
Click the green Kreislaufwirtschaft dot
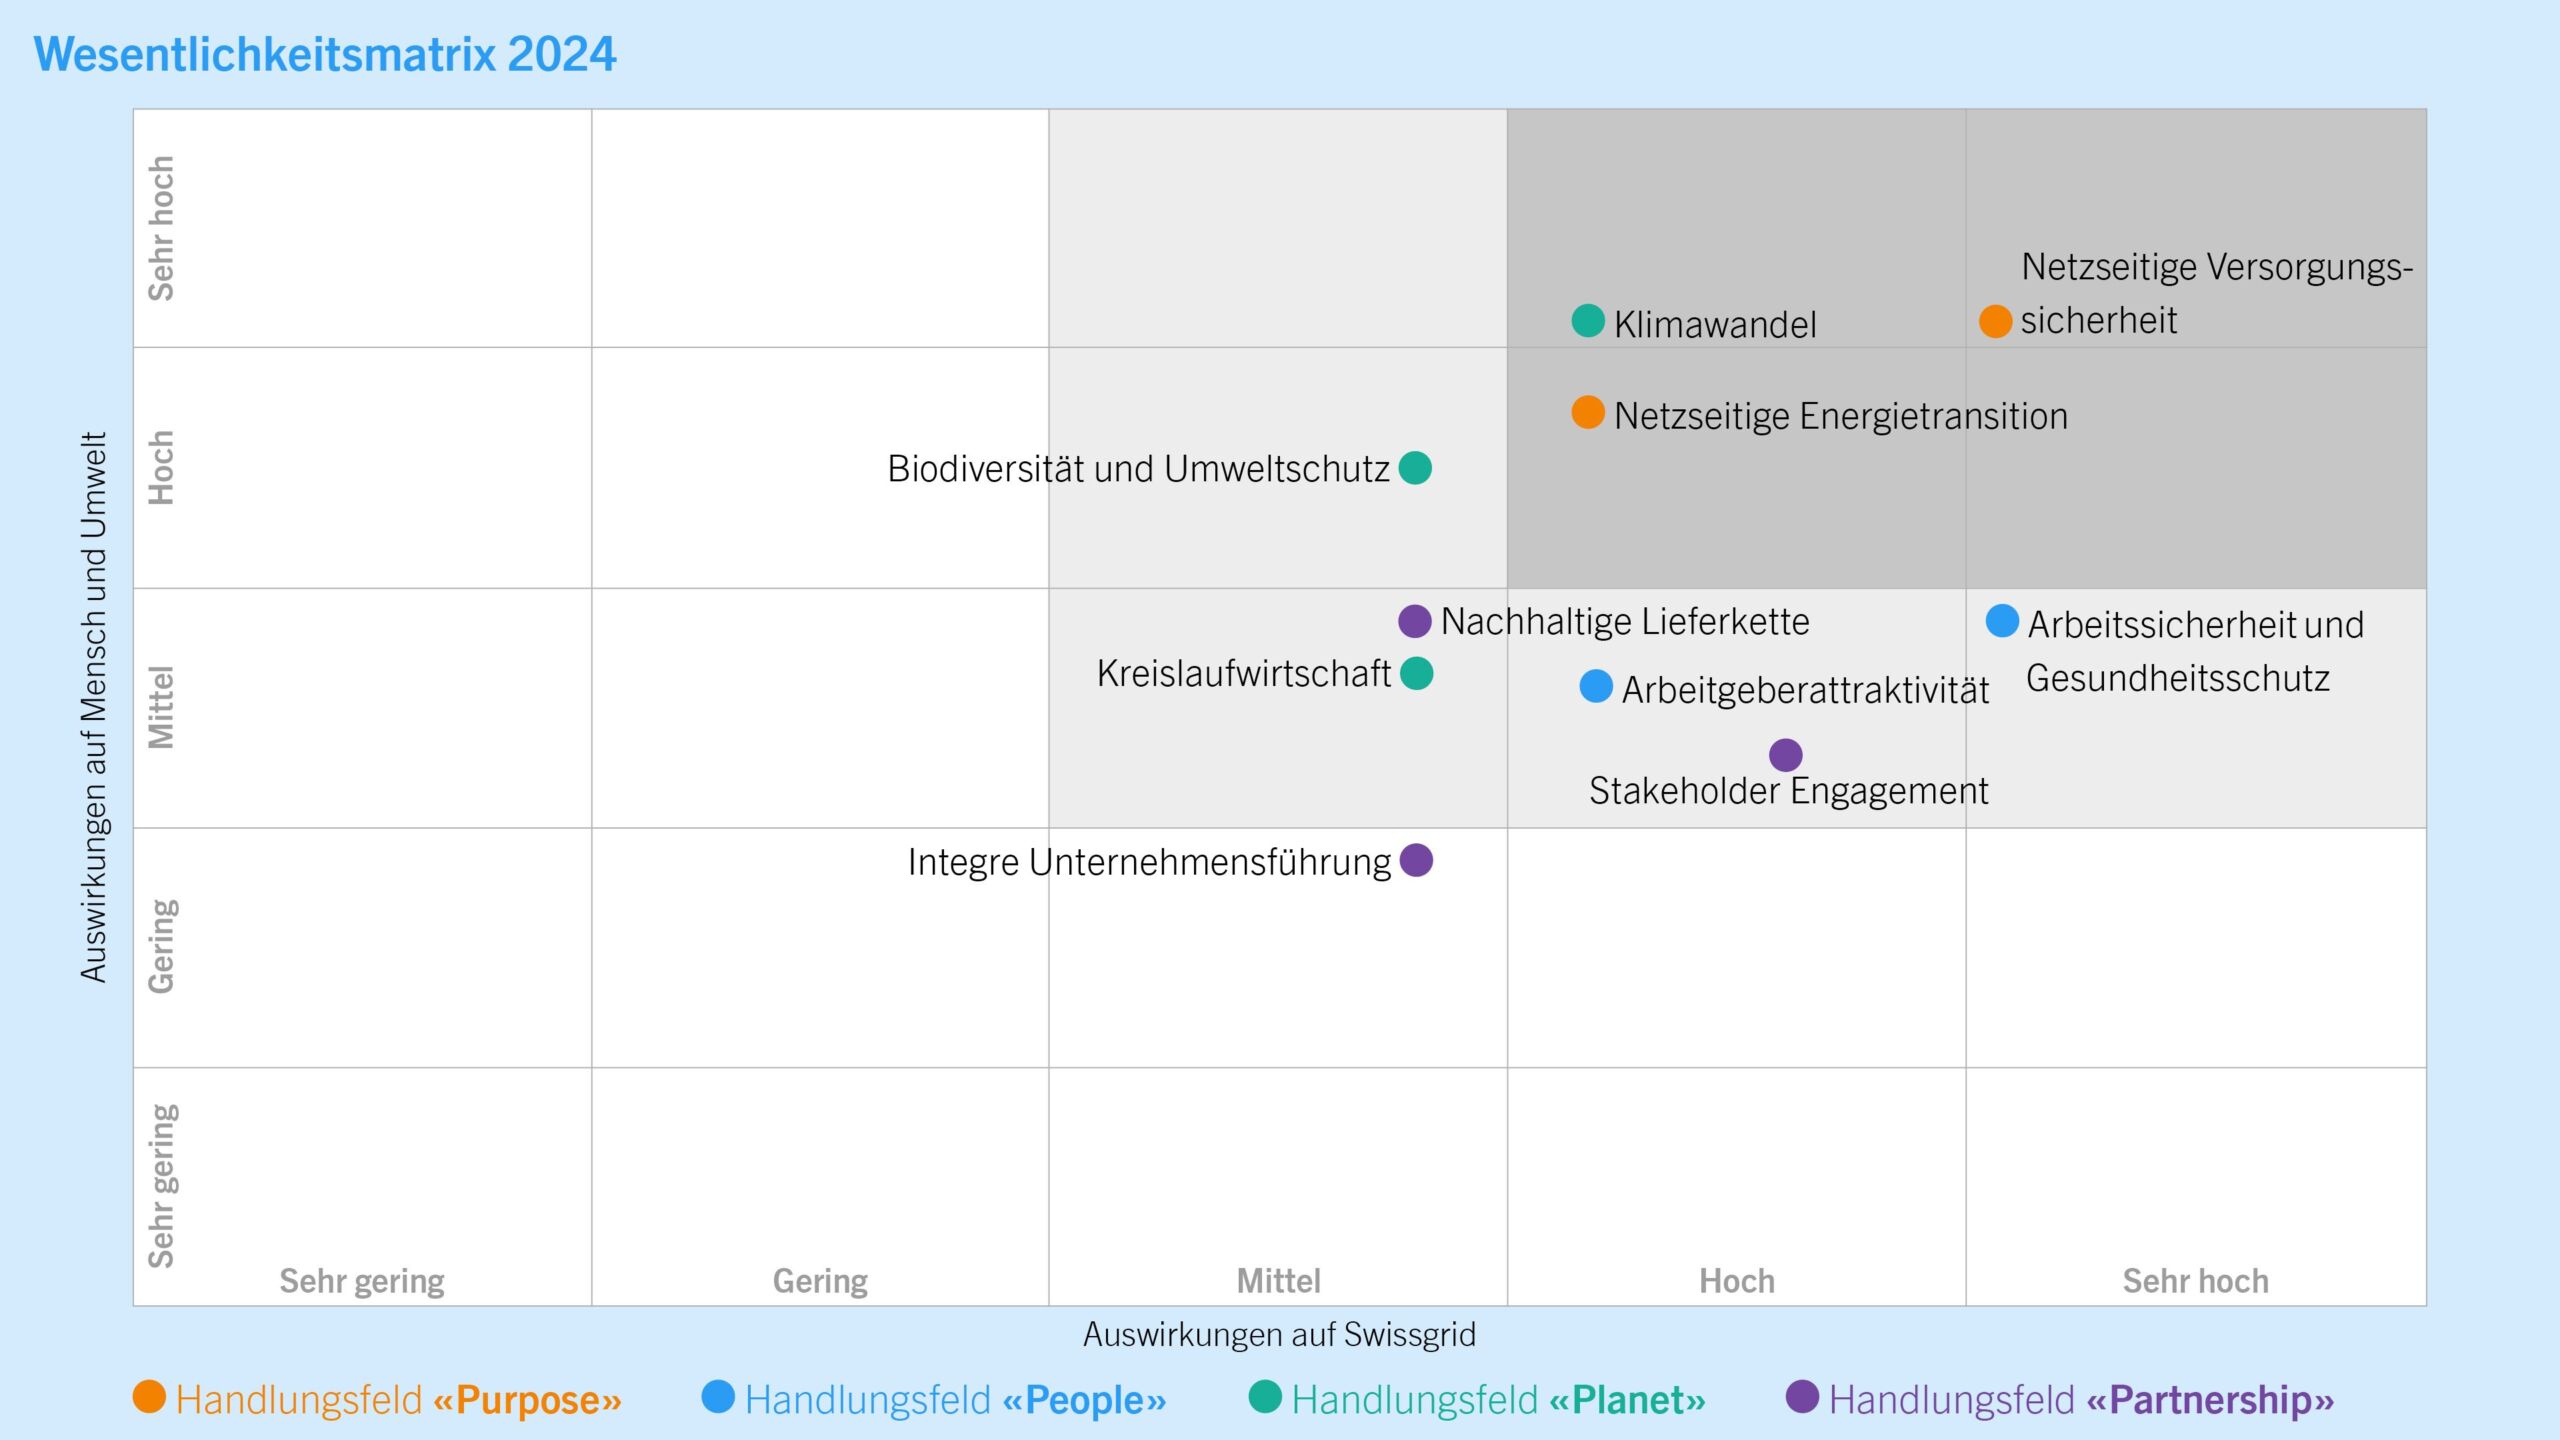click(x=1416, y=673)
